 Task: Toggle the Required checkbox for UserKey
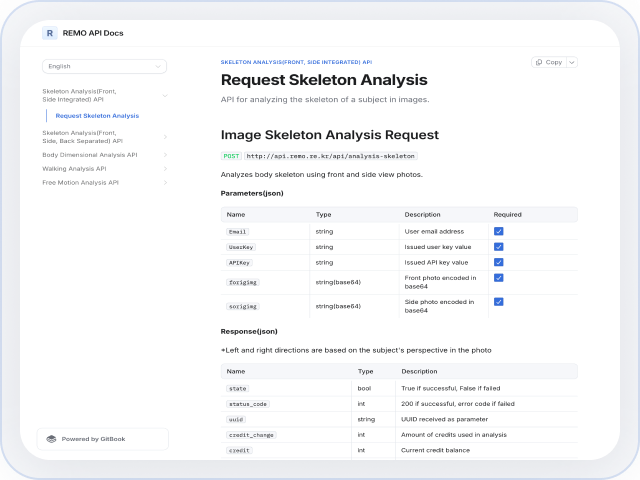click(x=498, y=246)
